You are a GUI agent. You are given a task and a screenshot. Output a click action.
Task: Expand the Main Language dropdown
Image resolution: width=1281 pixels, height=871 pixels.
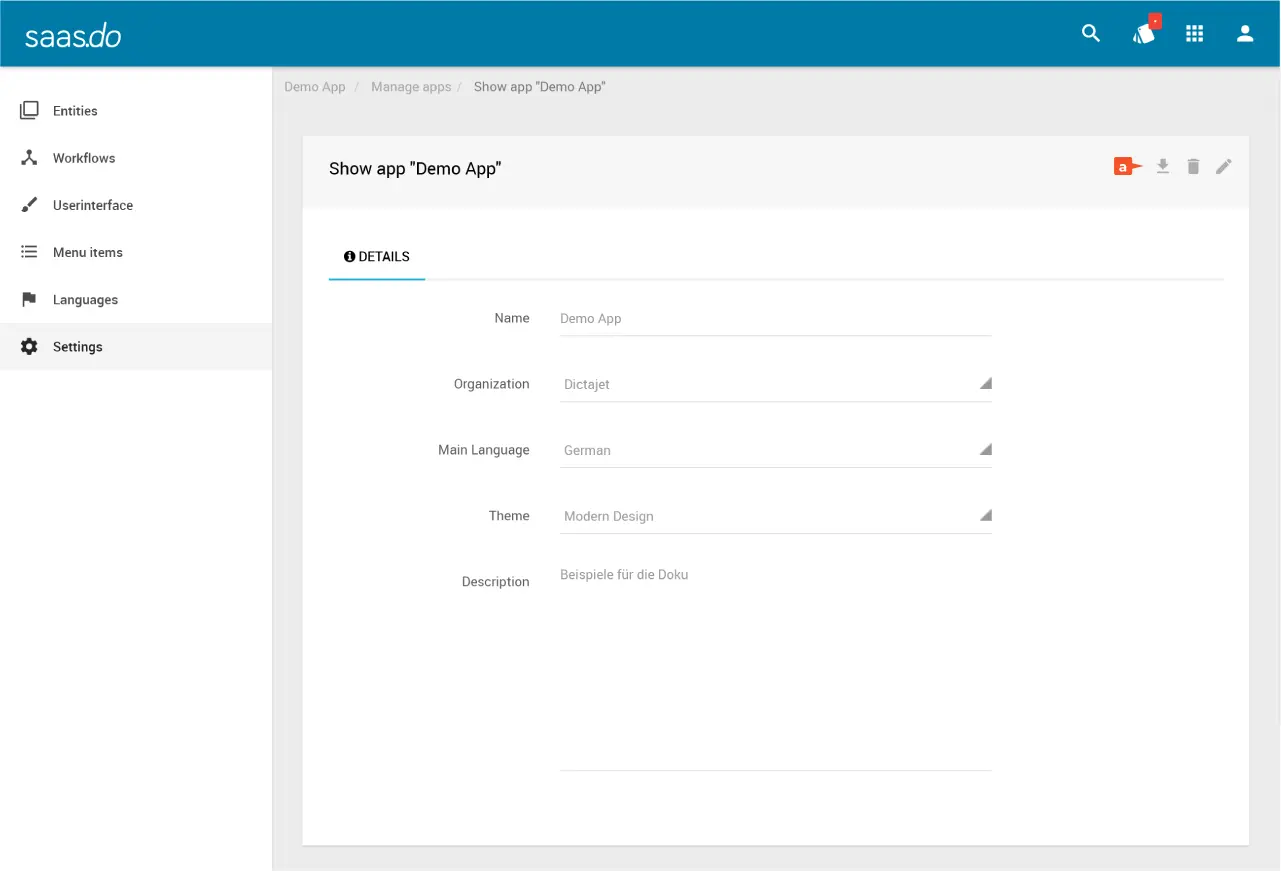coord(775,450)
